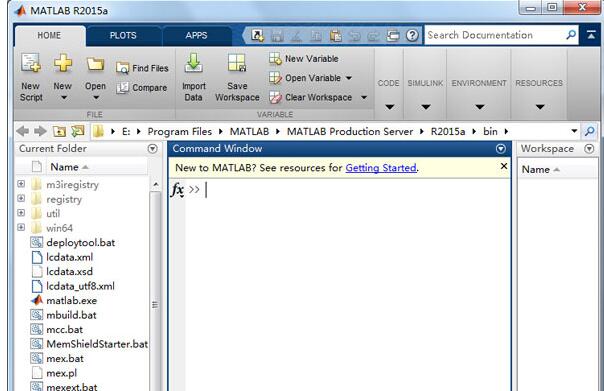Click Save Workspace
This screenshot has height=391, width=604.
(237, 77)
